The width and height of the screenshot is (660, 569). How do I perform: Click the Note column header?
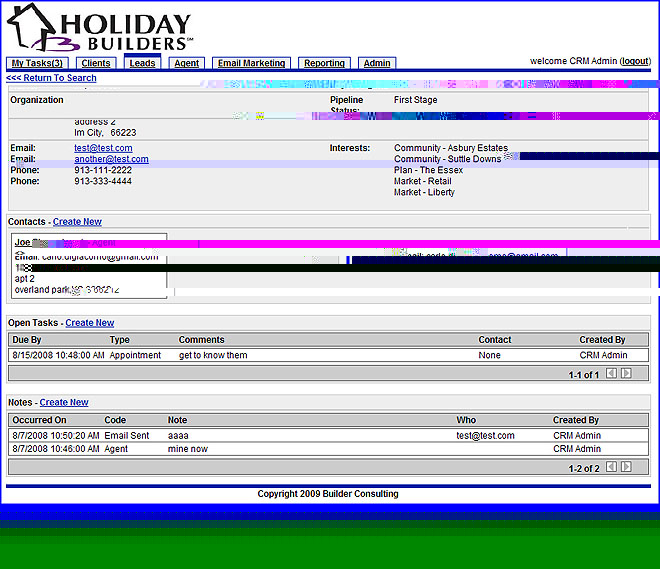click(177, 420)
